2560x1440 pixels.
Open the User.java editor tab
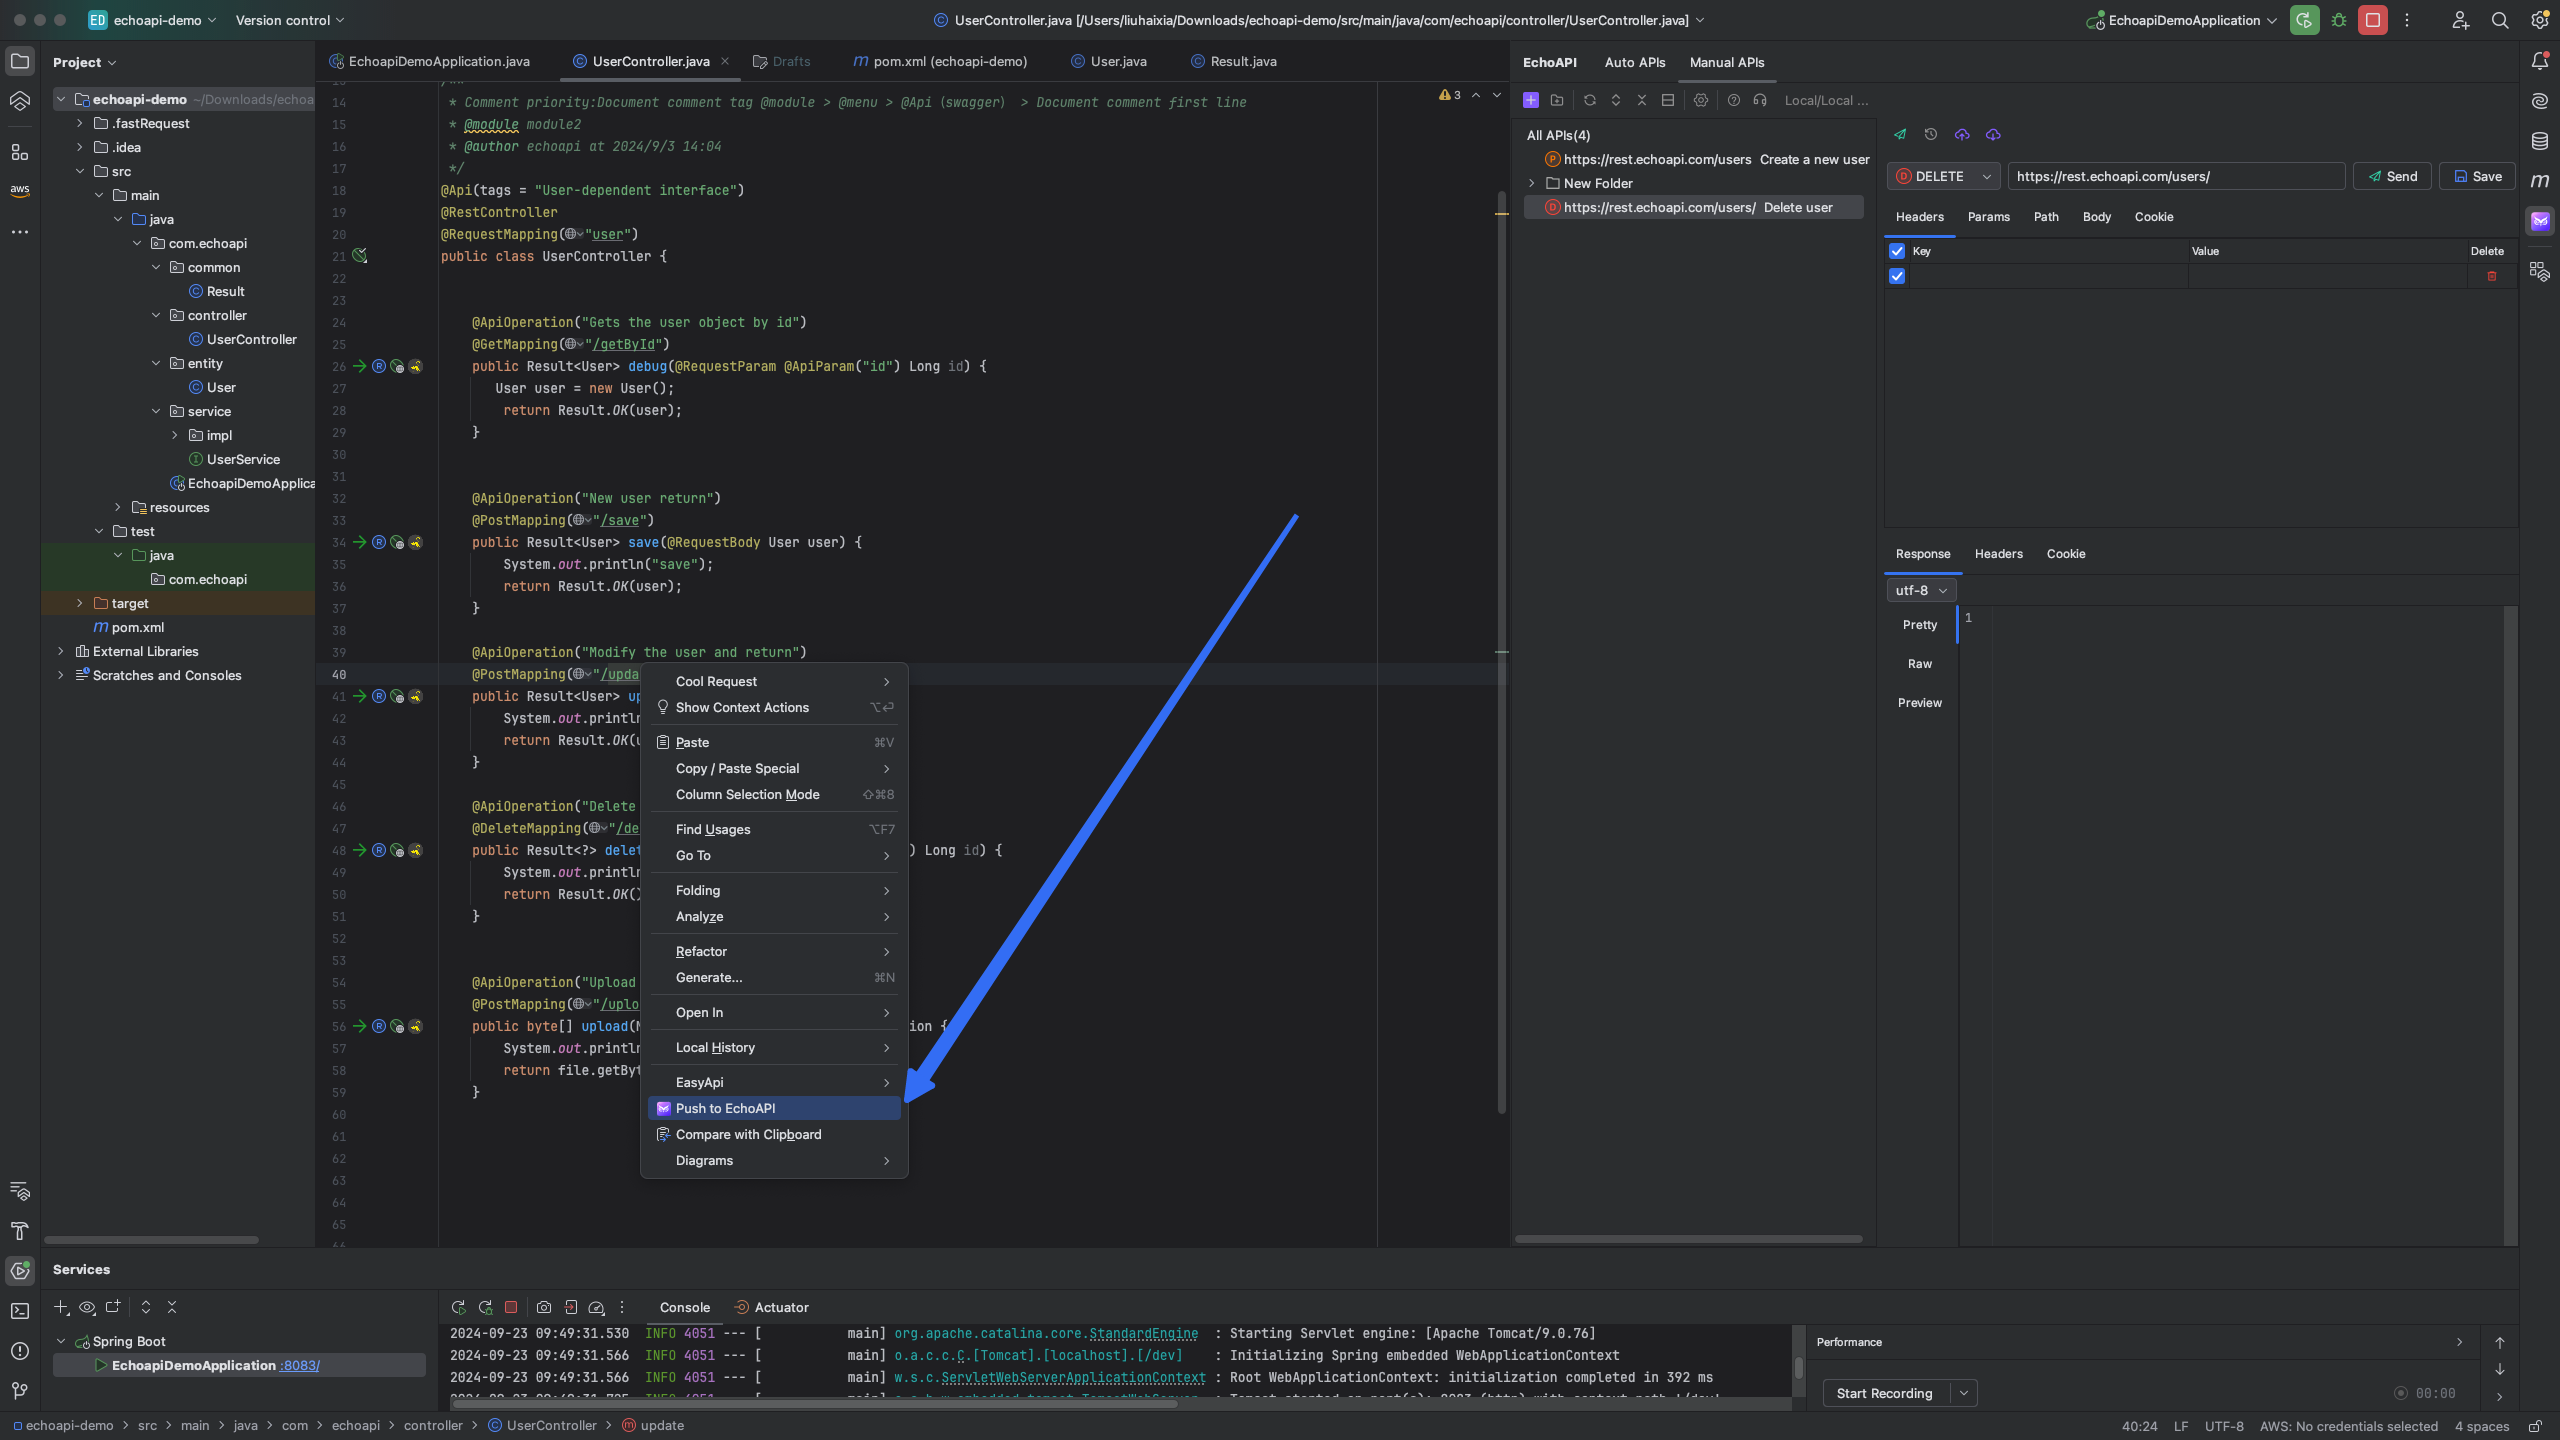1109,61
